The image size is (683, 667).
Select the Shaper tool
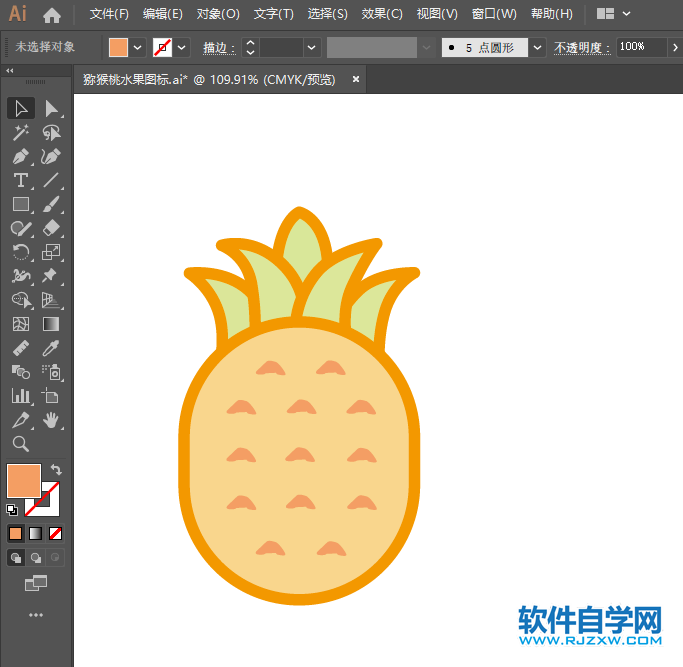pos(20,228)
